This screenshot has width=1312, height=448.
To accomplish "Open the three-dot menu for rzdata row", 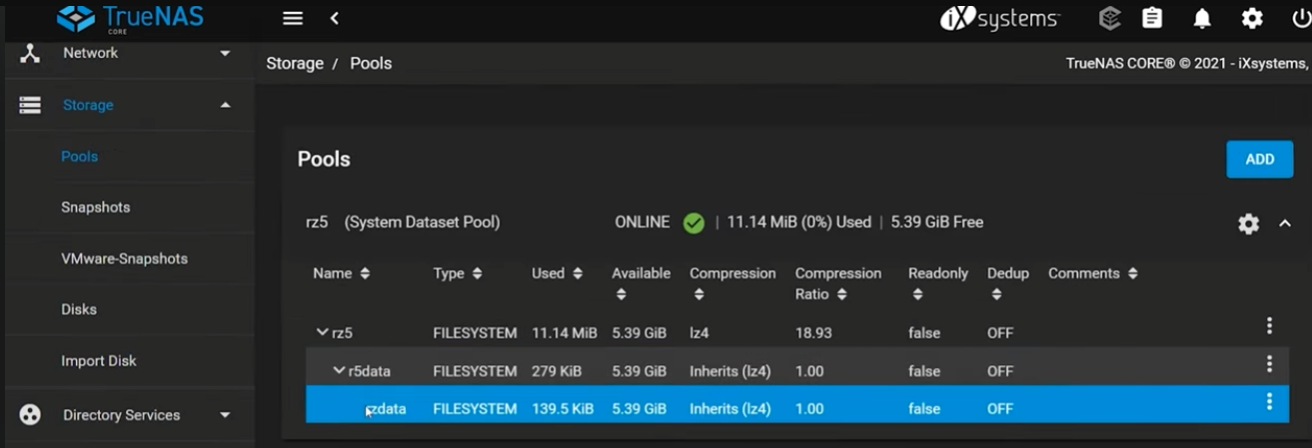I will click(x=1269, y=401).
